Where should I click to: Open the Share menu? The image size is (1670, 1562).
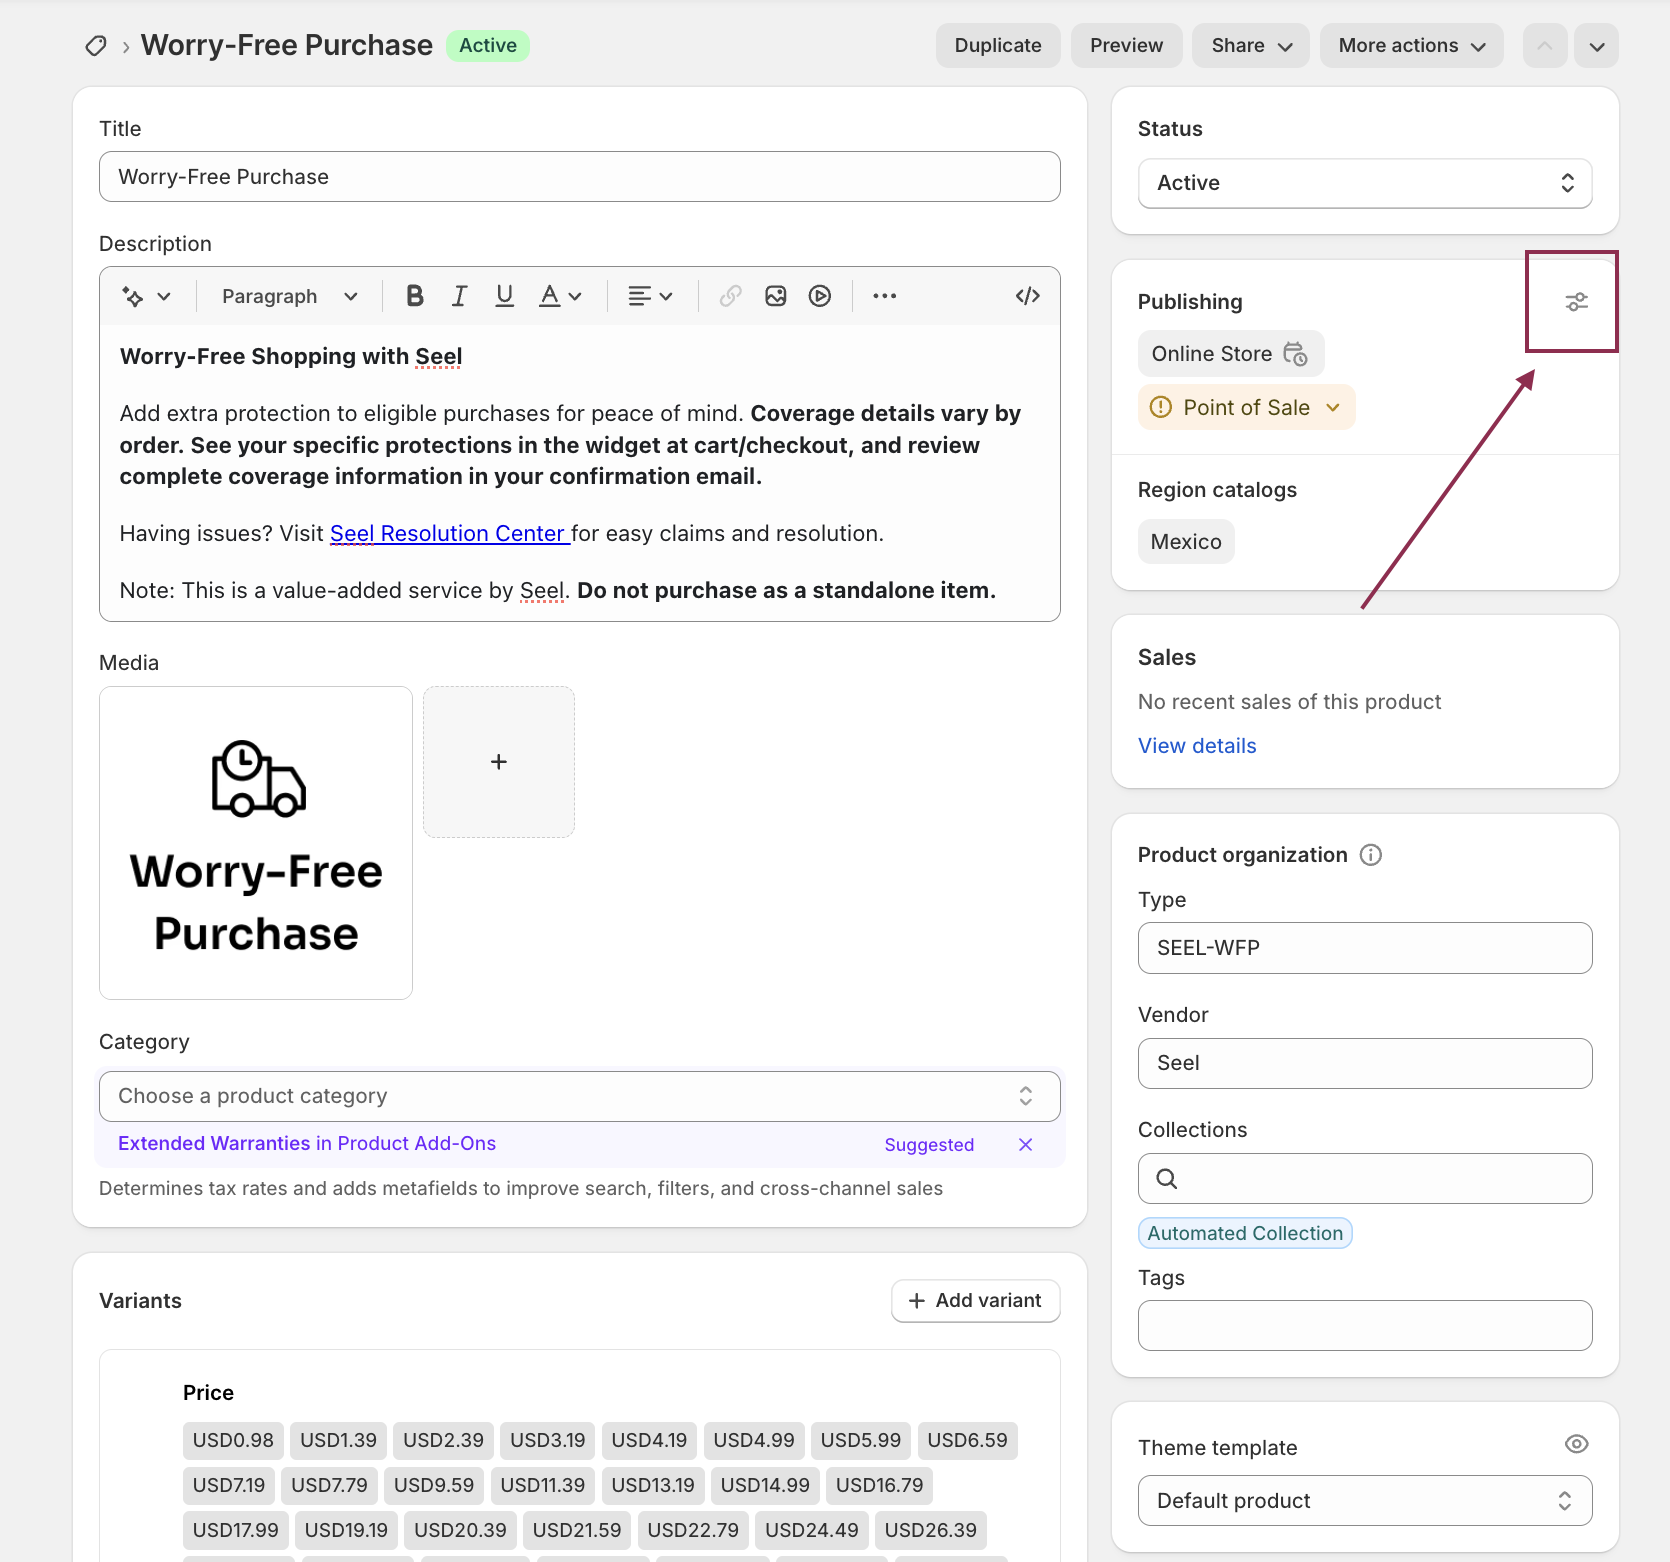click(x=1249, y=45)
